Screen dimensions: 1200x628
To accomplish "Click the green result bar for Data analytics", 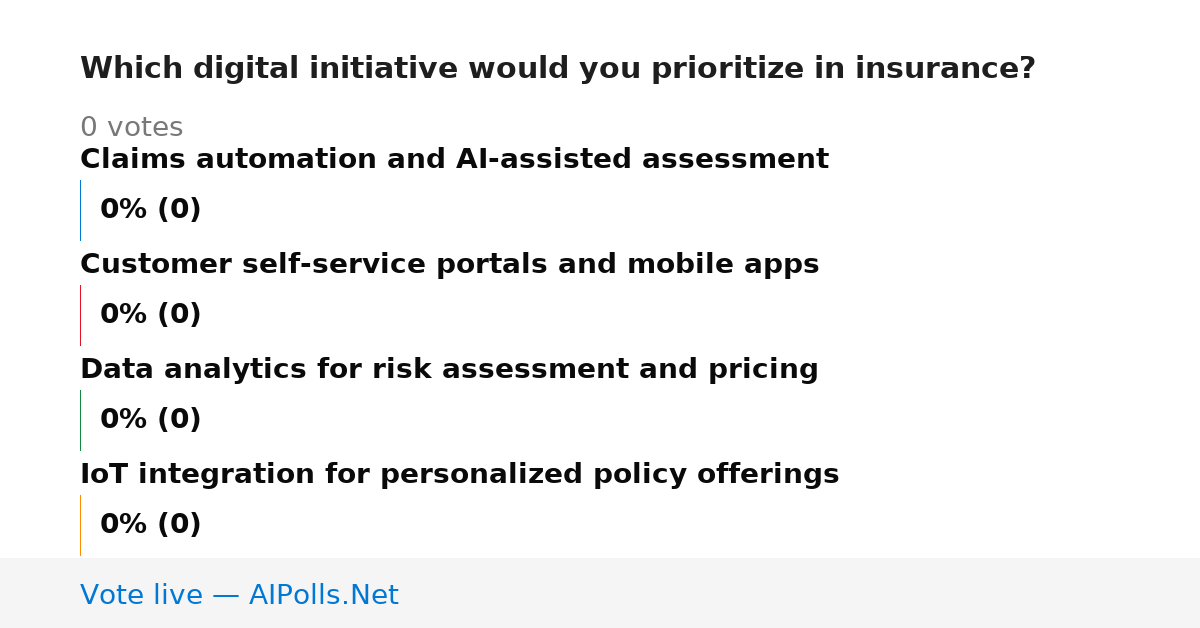I will tap(80, 420).
